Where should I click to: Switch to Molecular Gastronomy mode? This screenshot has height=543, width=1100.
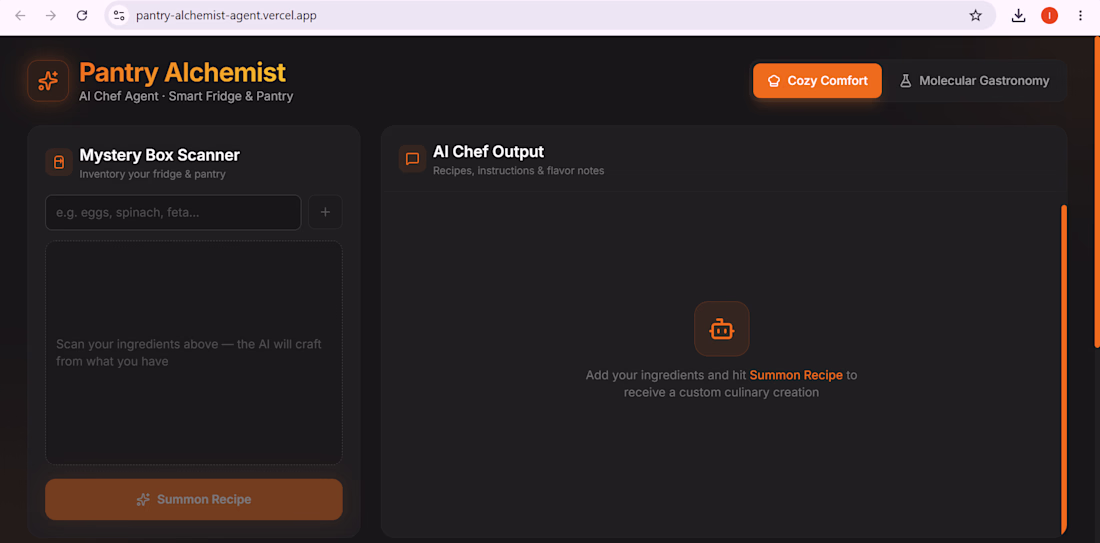pos(974,81)
